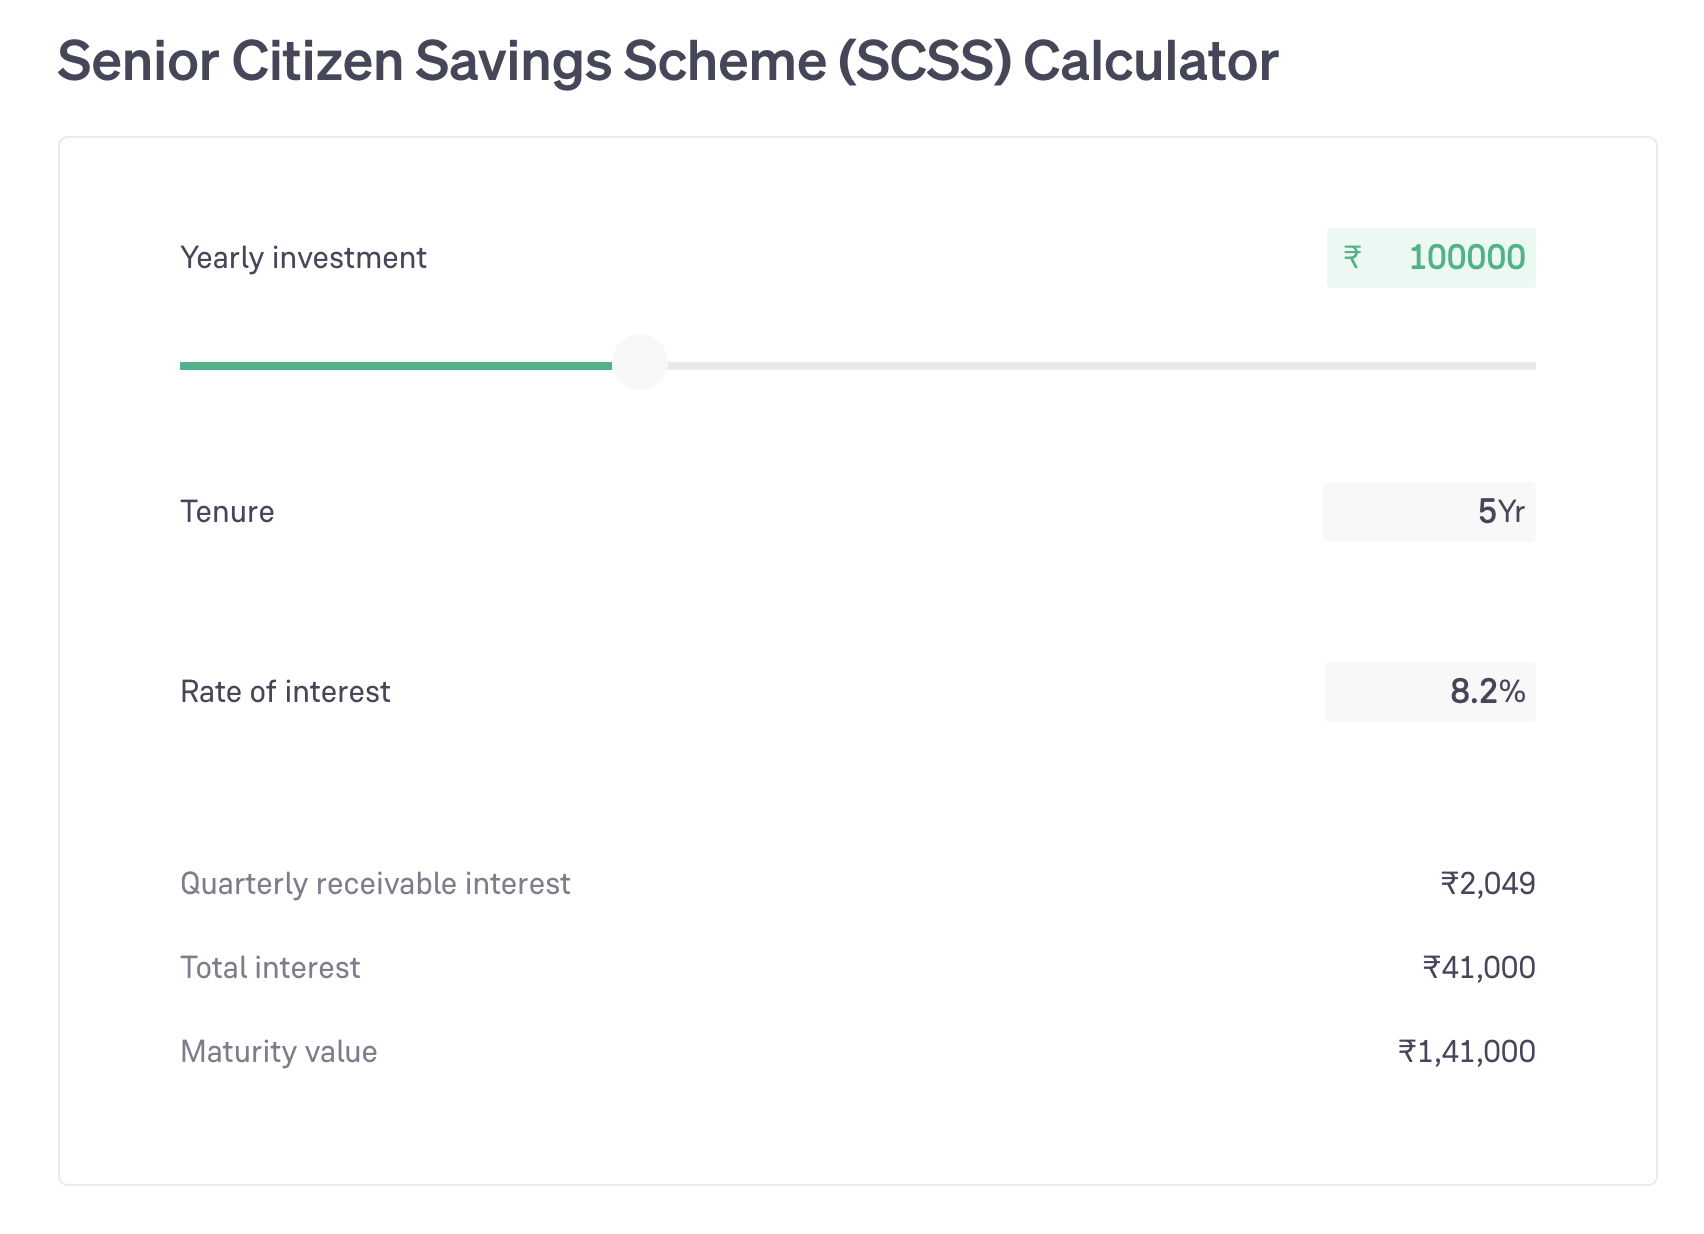Click the 8.2 interest rate value
The height and width of the screenshot is (1234, 1704).
(x=1473, y=692)
